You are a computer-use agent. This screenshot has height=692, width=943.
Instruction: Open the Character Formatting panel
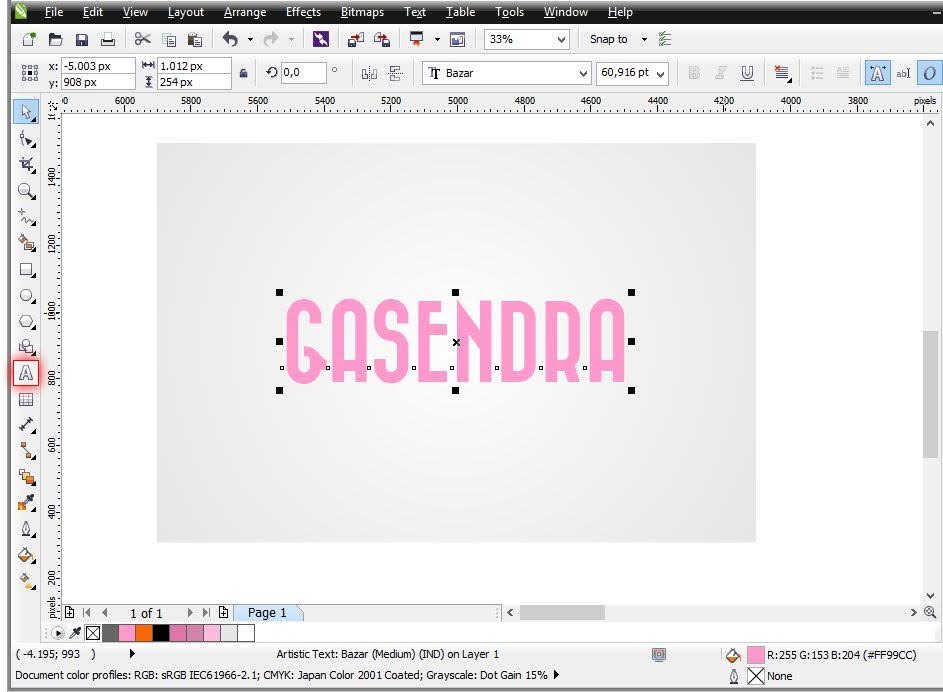tap(877, 72)
